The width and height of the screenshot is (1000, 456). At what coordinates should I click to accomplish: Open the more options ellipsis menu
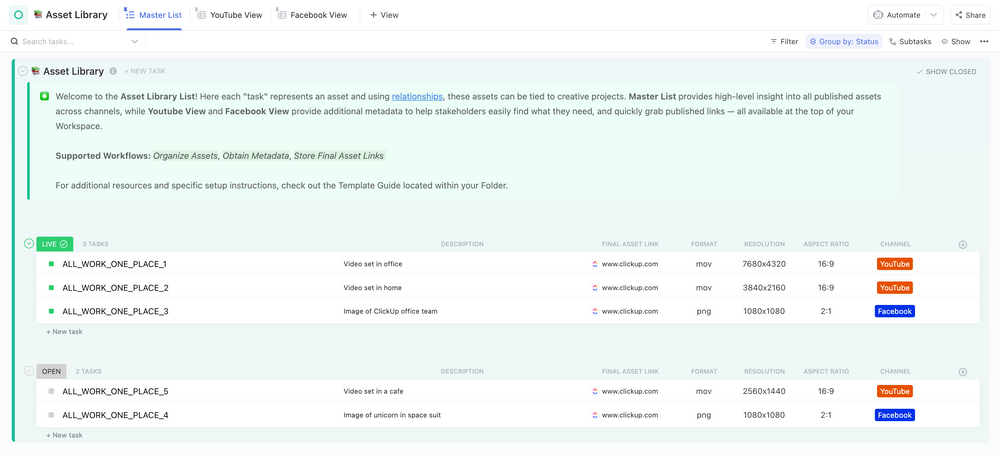pyautogui.click(x=984, y=42)
